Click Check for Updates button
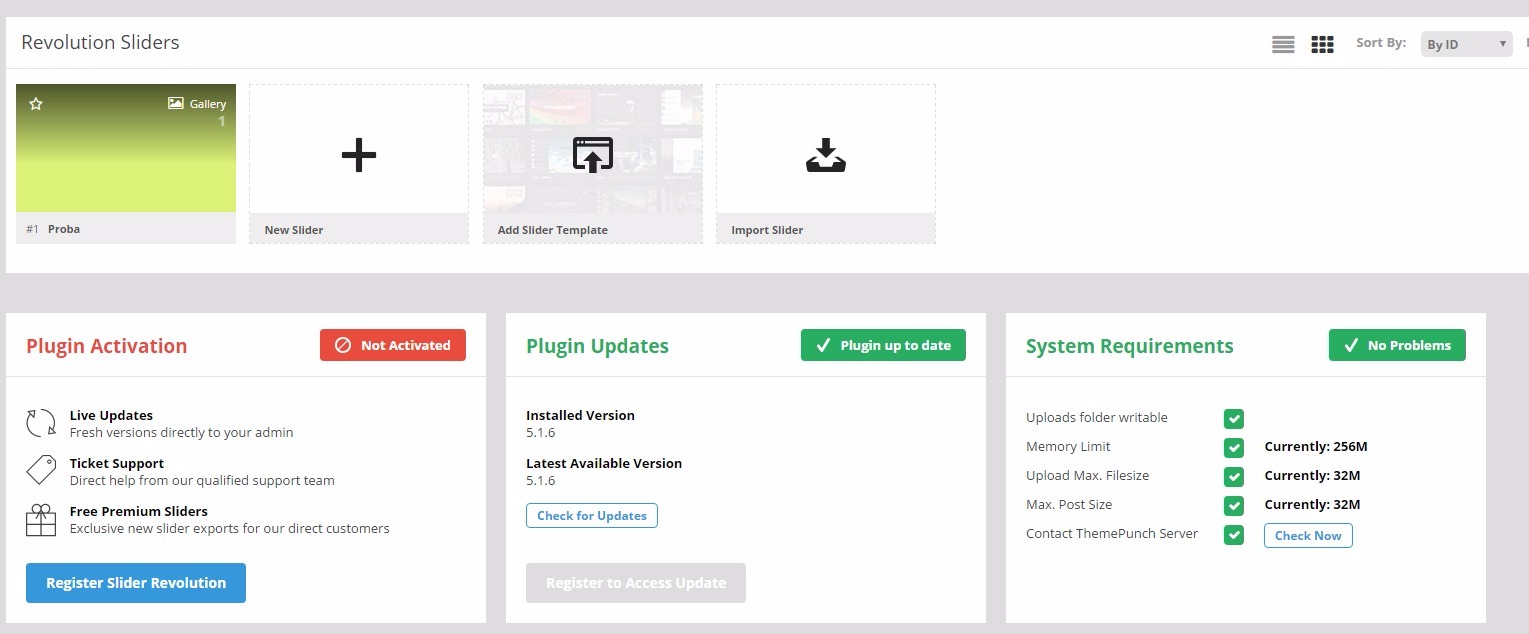This screenshot has height=634, width=1529. [592, 516]
